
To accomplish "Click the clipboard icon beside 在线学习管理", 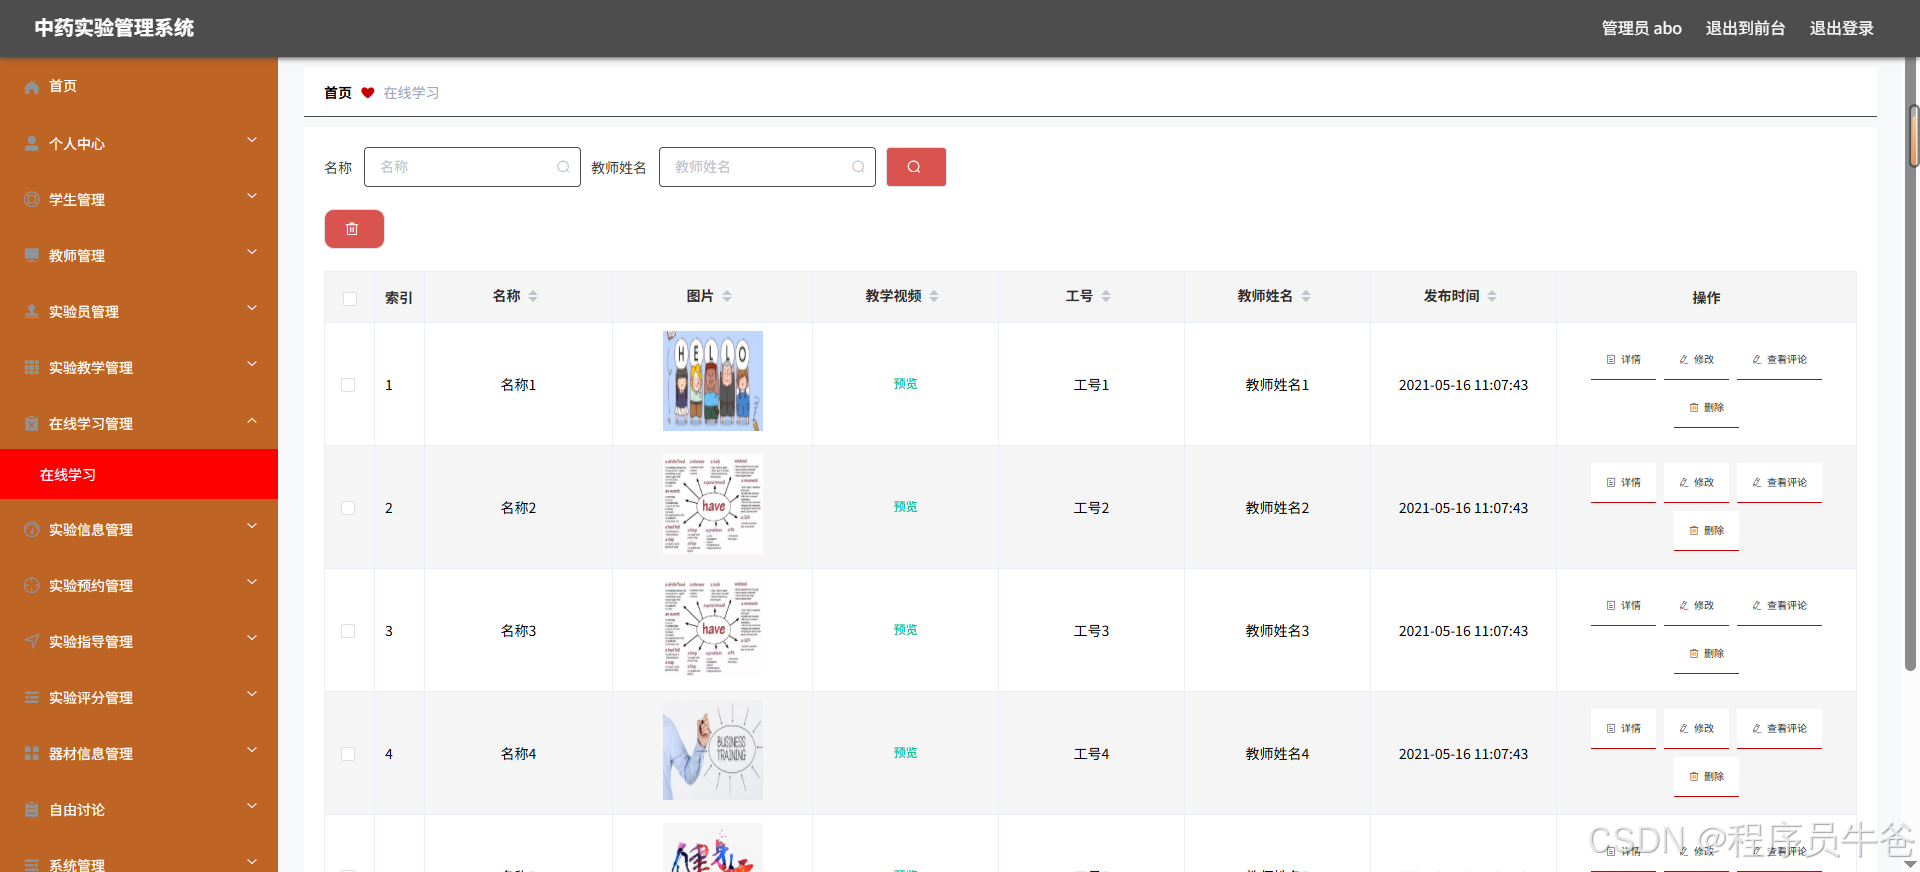I will point(32,423).
